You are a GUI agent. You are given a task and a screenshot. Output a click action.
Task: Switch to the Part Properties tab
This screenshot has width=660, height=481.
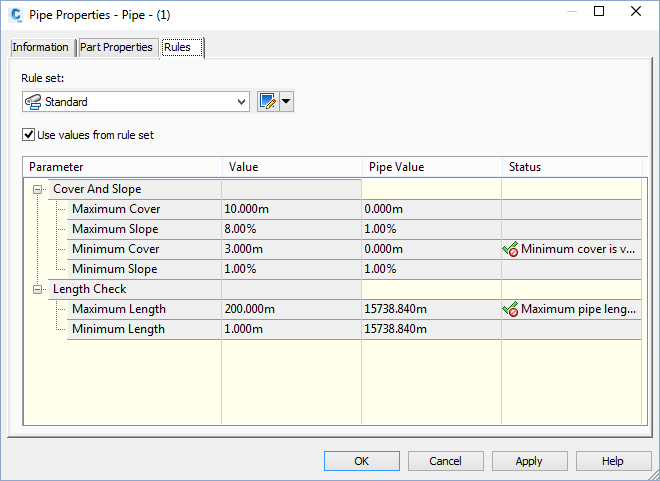[x=116, y=47]
